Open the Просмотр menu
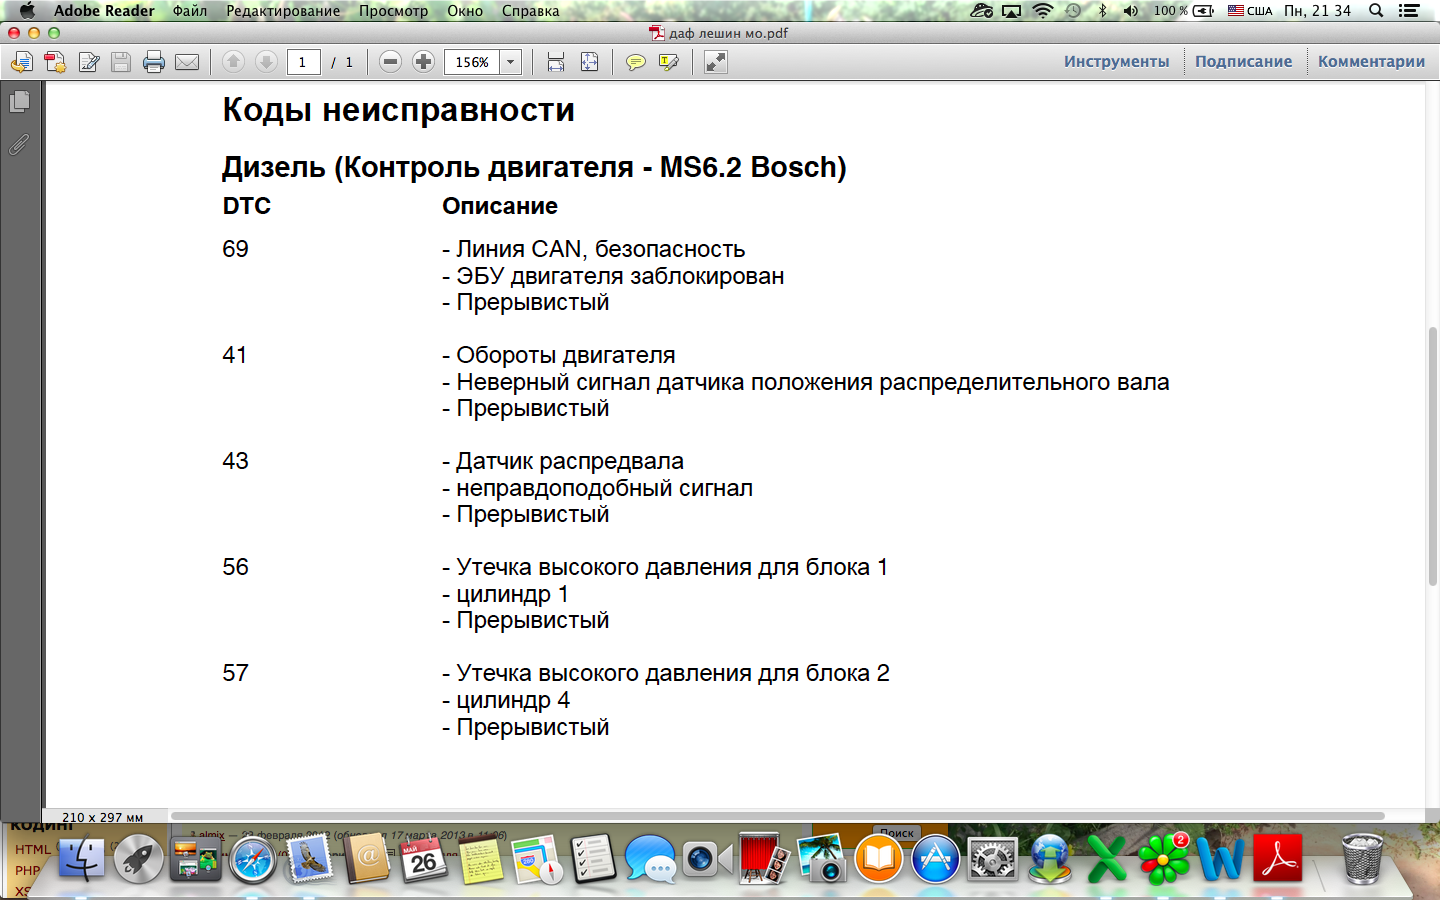Screen dimensions: 1440x900 click(x=393, y=11)
